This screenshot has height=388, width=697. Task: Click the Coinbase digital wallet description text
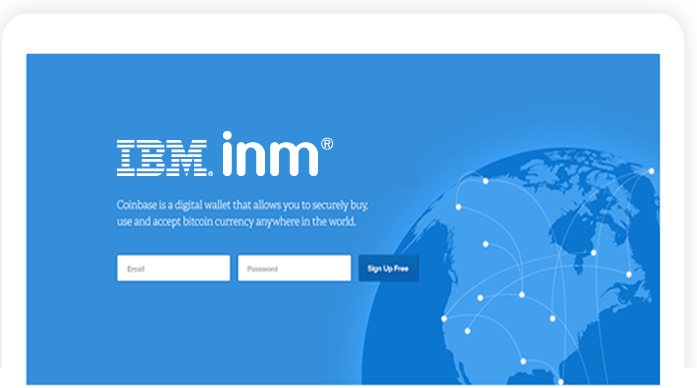(x=243, y=213)
